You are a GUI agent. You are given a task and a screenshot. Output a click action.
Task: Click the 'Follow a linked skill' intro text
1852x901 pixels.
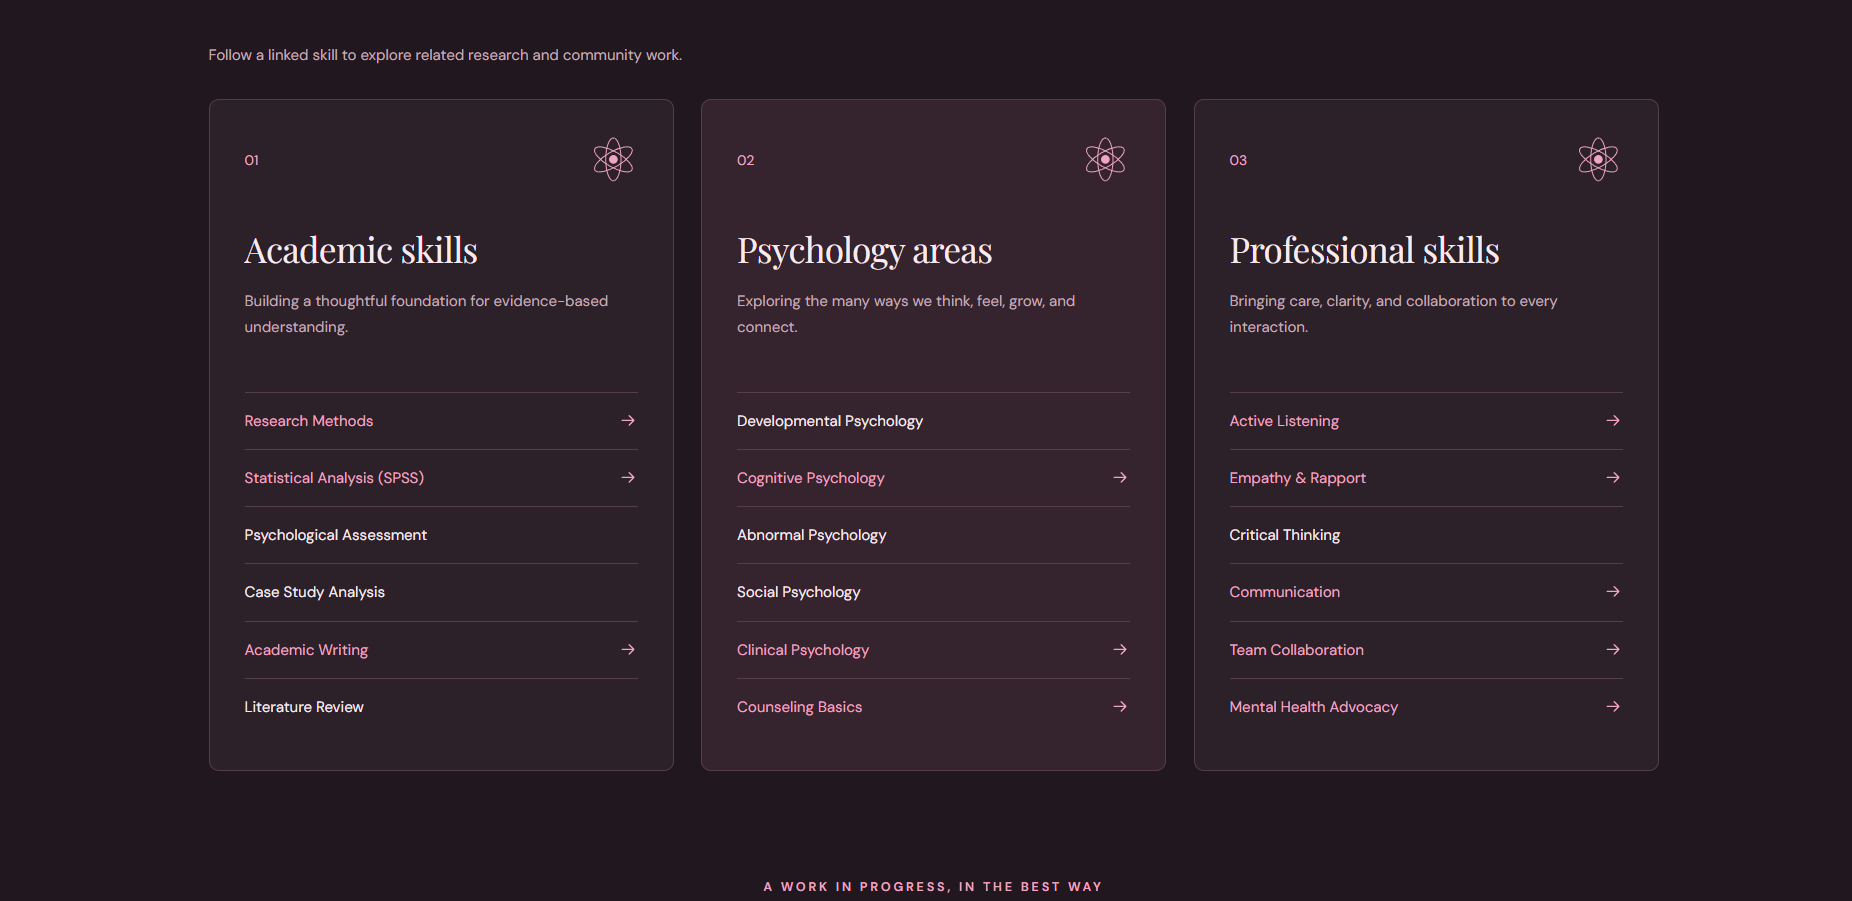[445, 55]
